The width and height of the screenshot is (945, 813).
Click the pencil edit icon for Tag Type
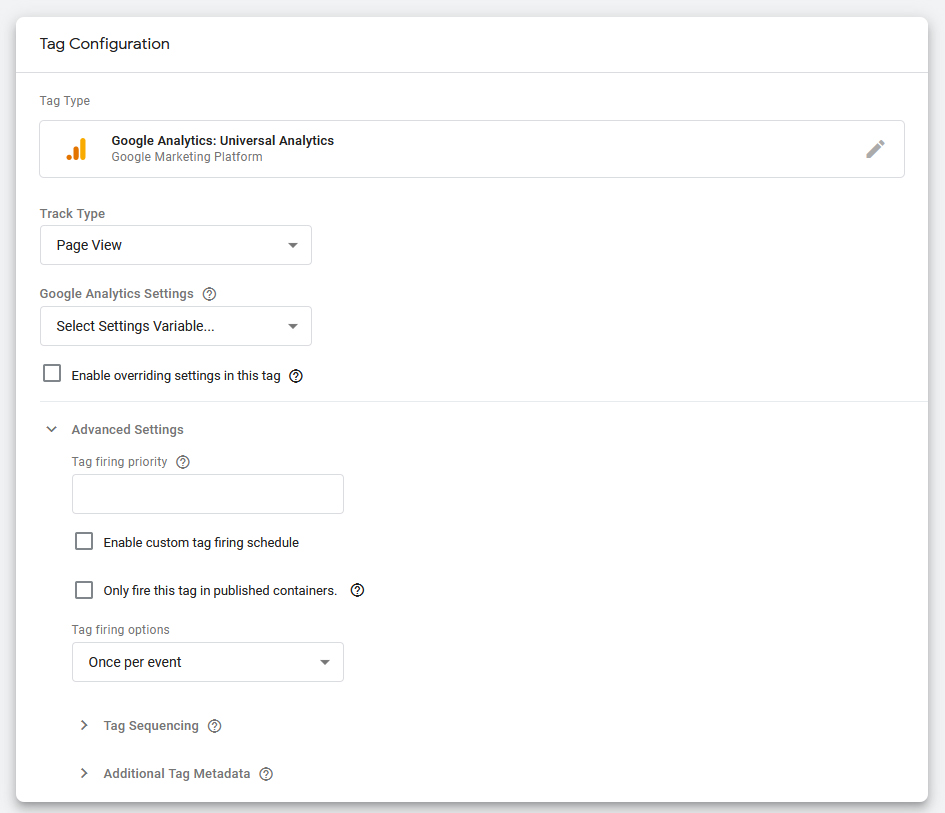875,149
